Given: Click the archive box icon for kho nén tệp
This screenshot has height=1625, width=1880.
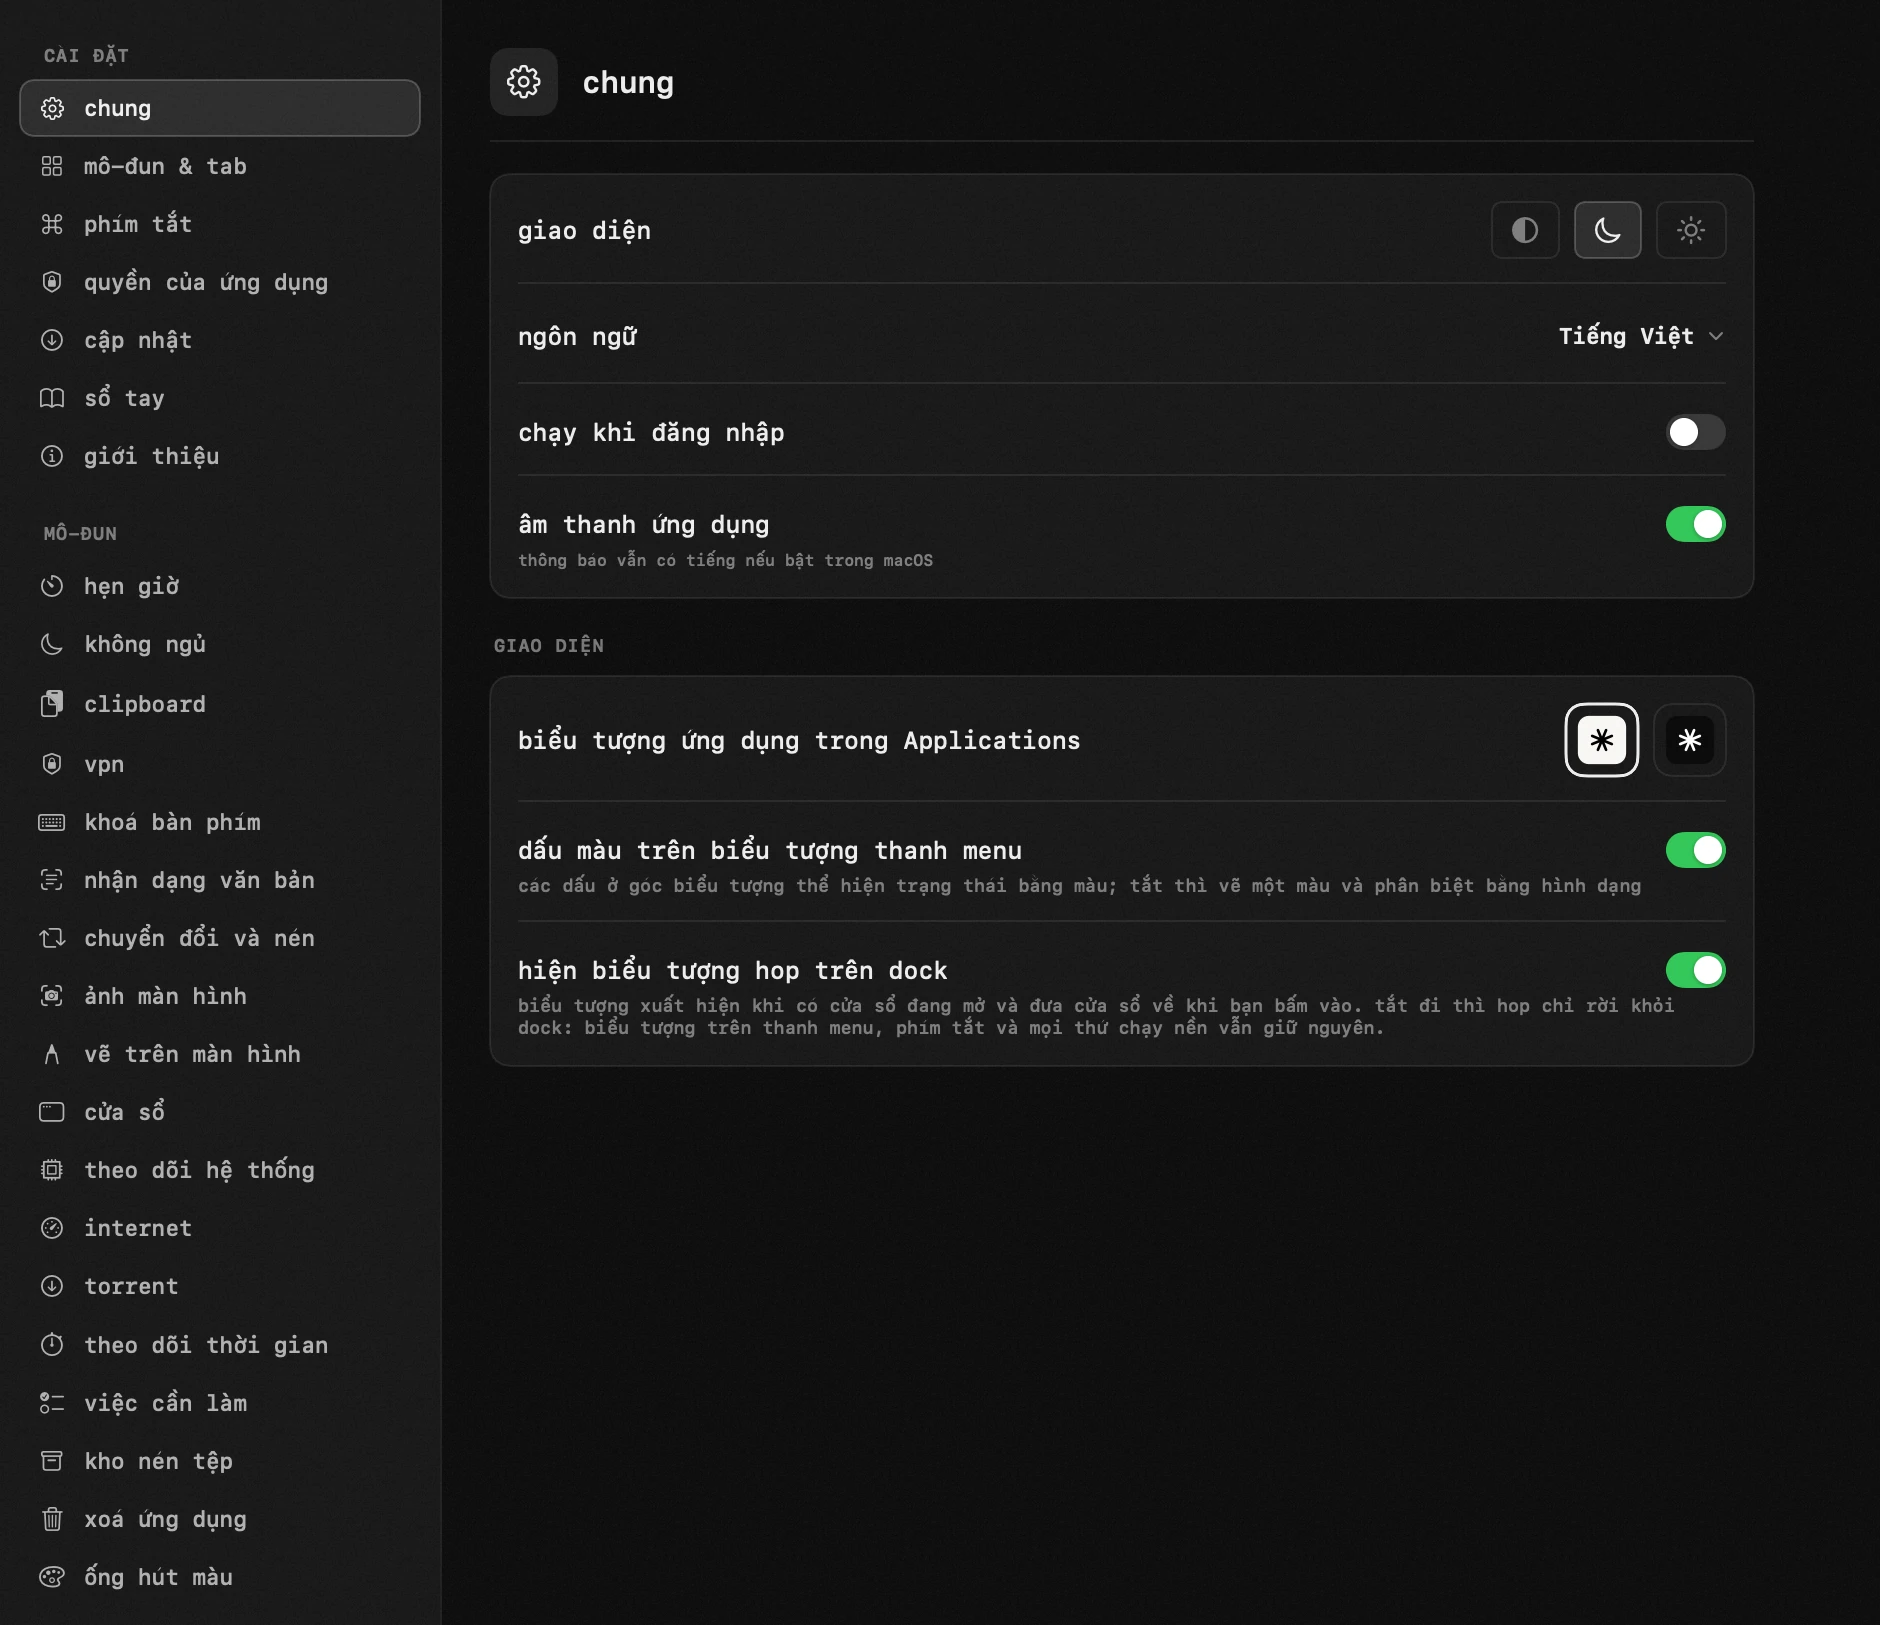Looking at the screenshot, I should coord(52,1461).
